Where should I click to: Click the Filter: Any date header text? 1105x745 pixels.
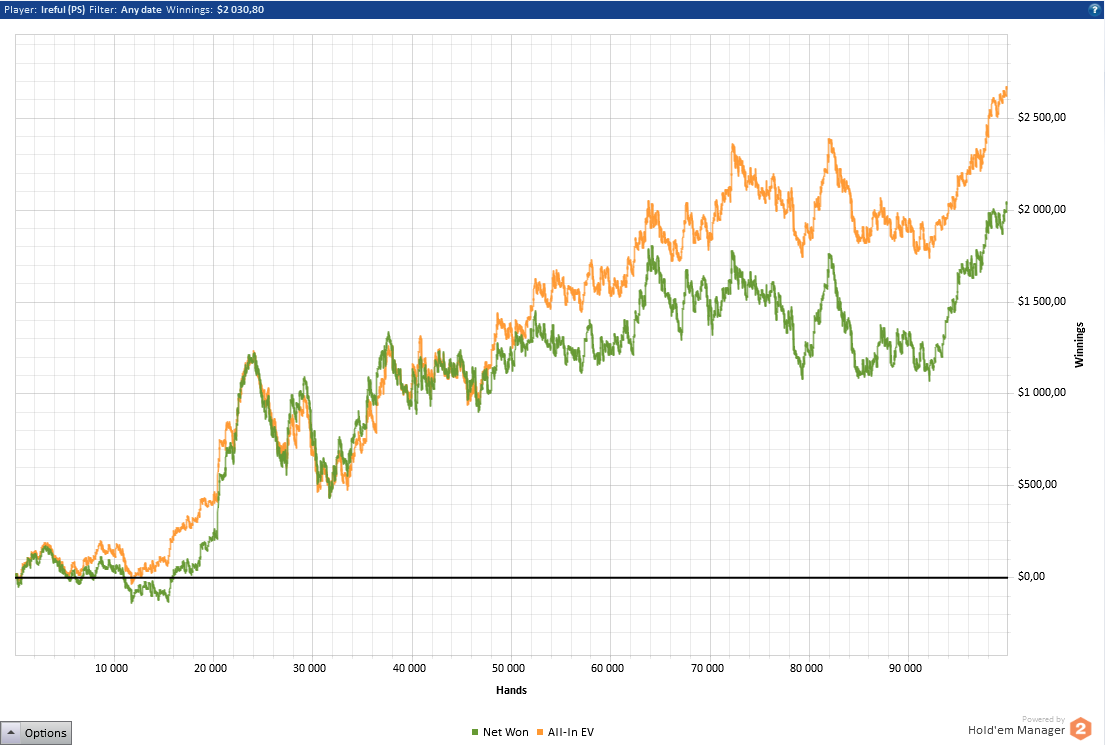click(x=125, y=10)
